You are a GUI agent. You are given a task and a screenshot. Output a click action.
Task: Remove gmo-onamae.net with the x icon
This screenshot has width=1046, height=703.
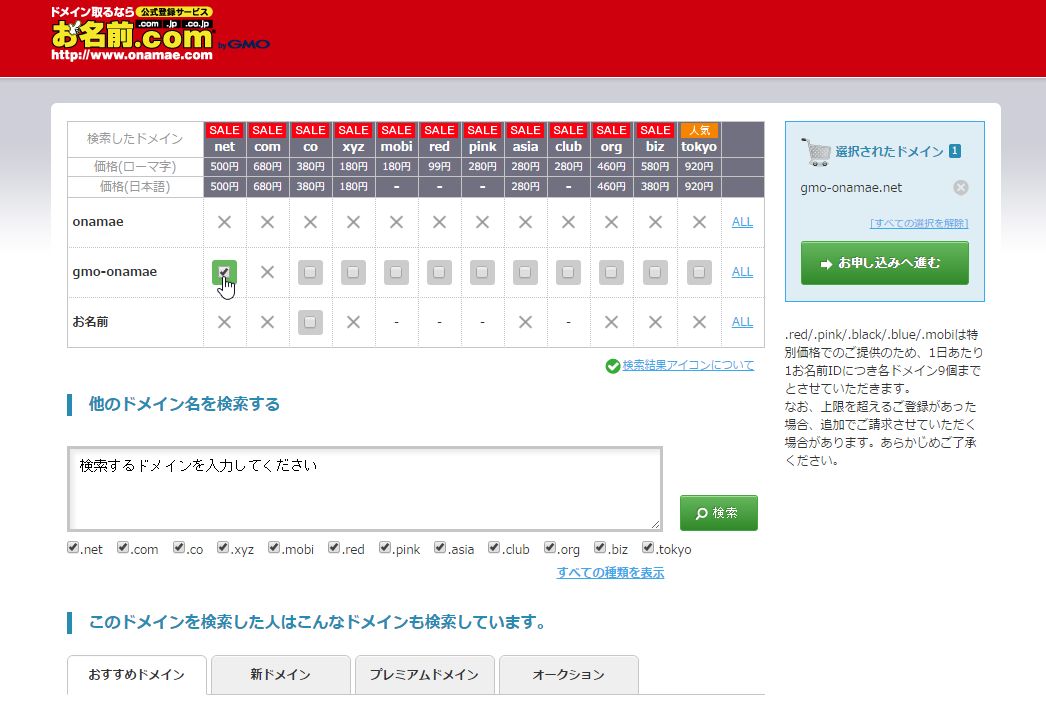tap(961, 187)
